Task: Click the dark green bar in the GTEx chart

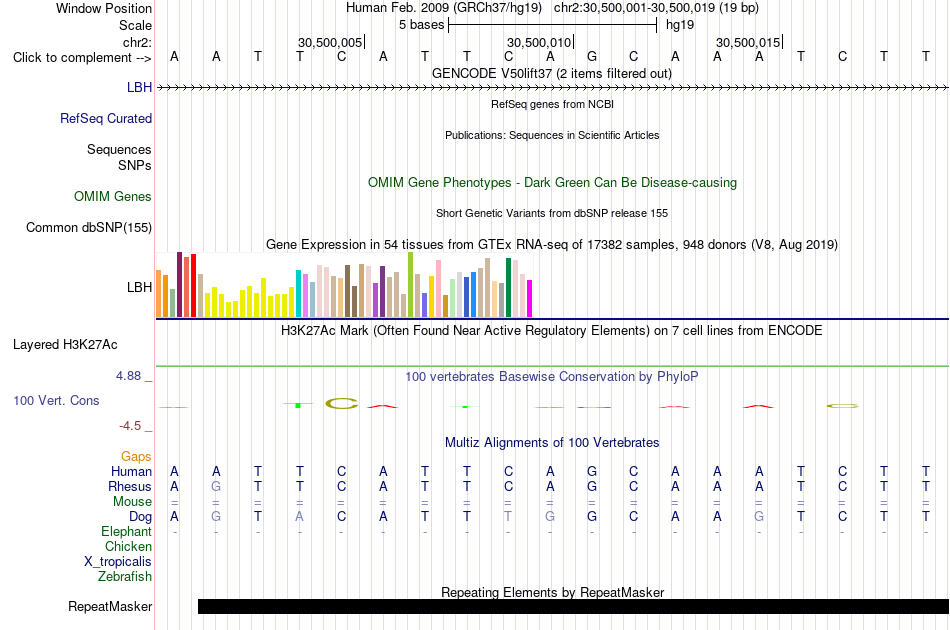Action: [508, 288]
